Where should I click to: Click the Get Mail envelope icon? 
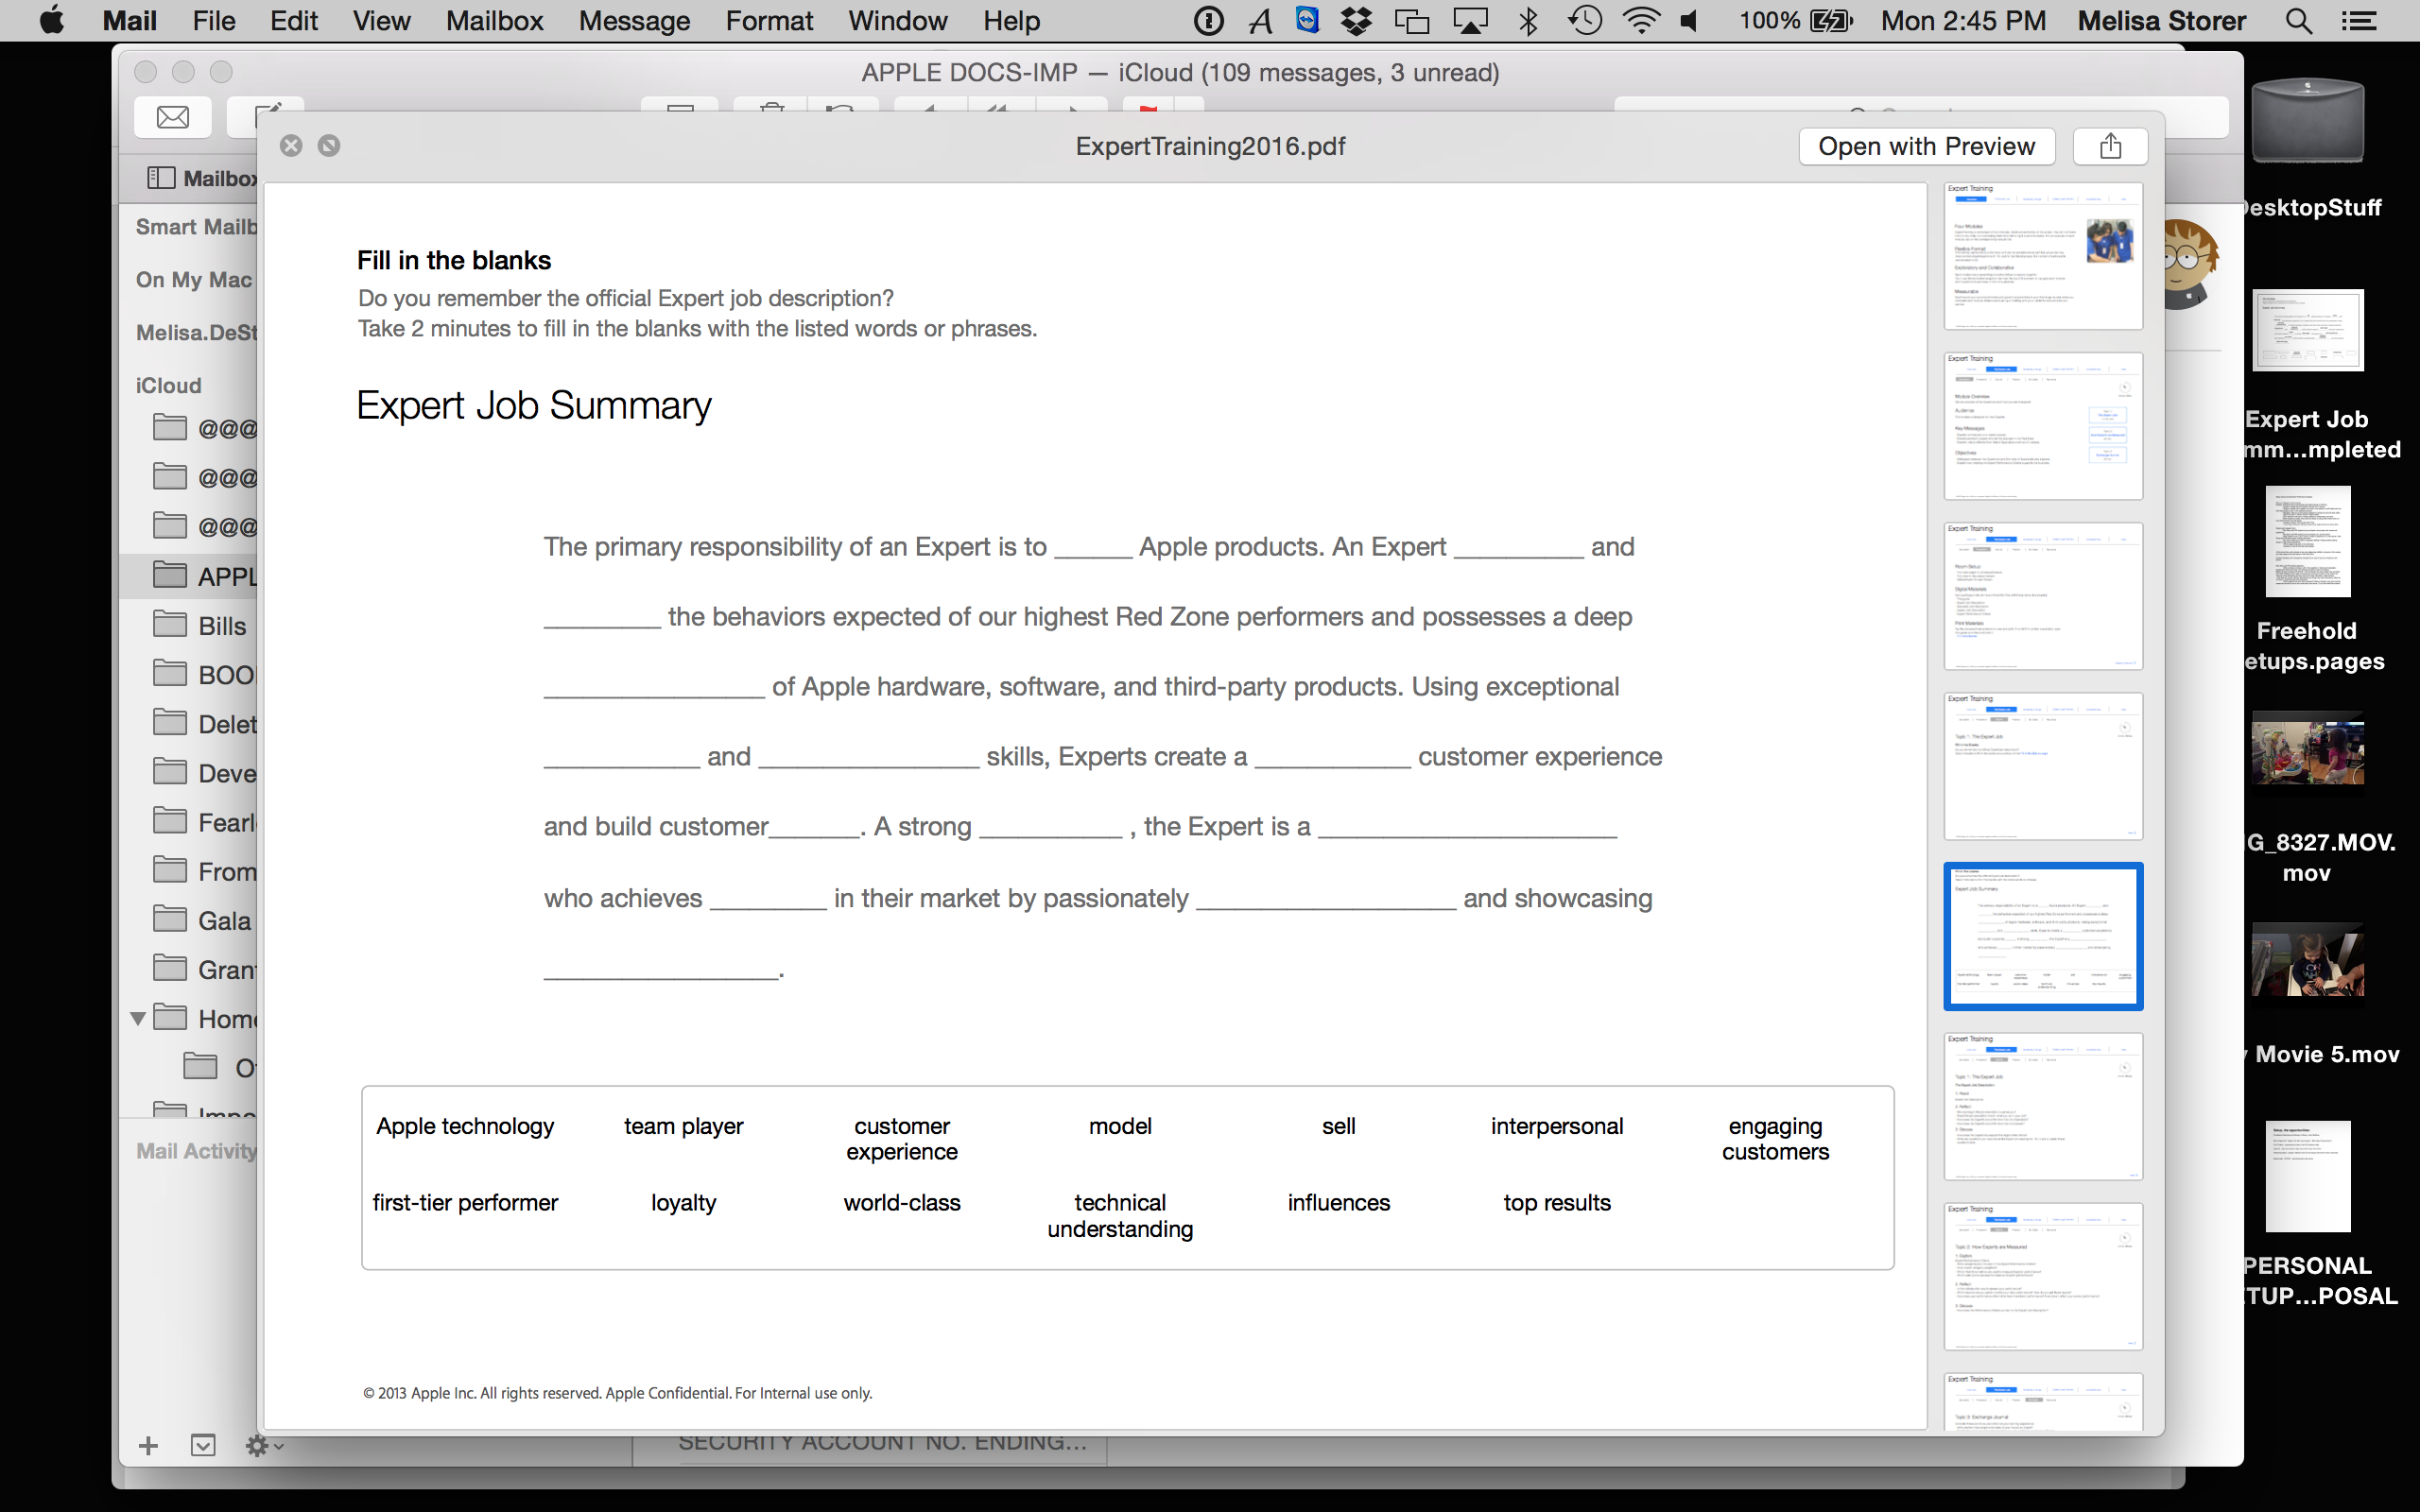click(173, 117)
